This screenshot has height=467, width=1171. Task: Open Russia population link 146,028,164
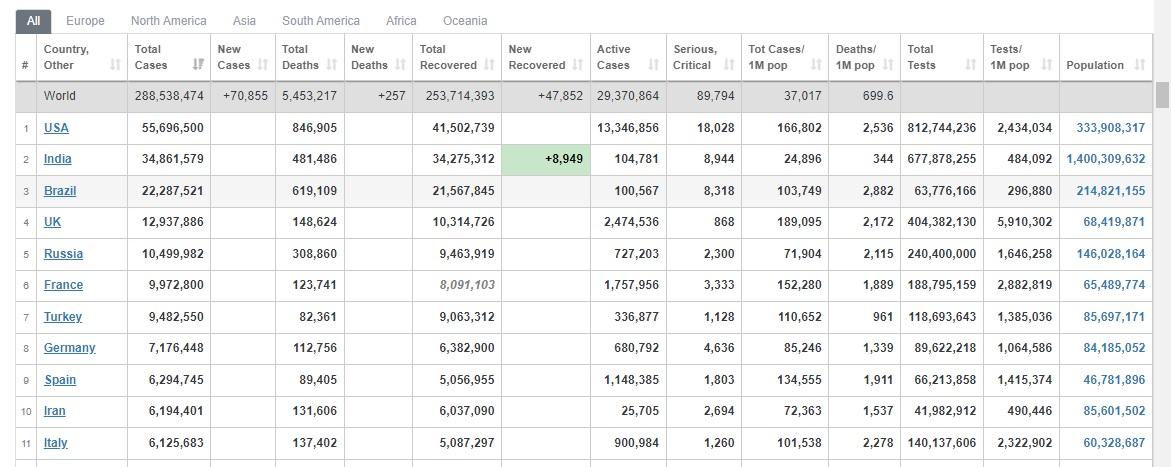(1111, 253)
